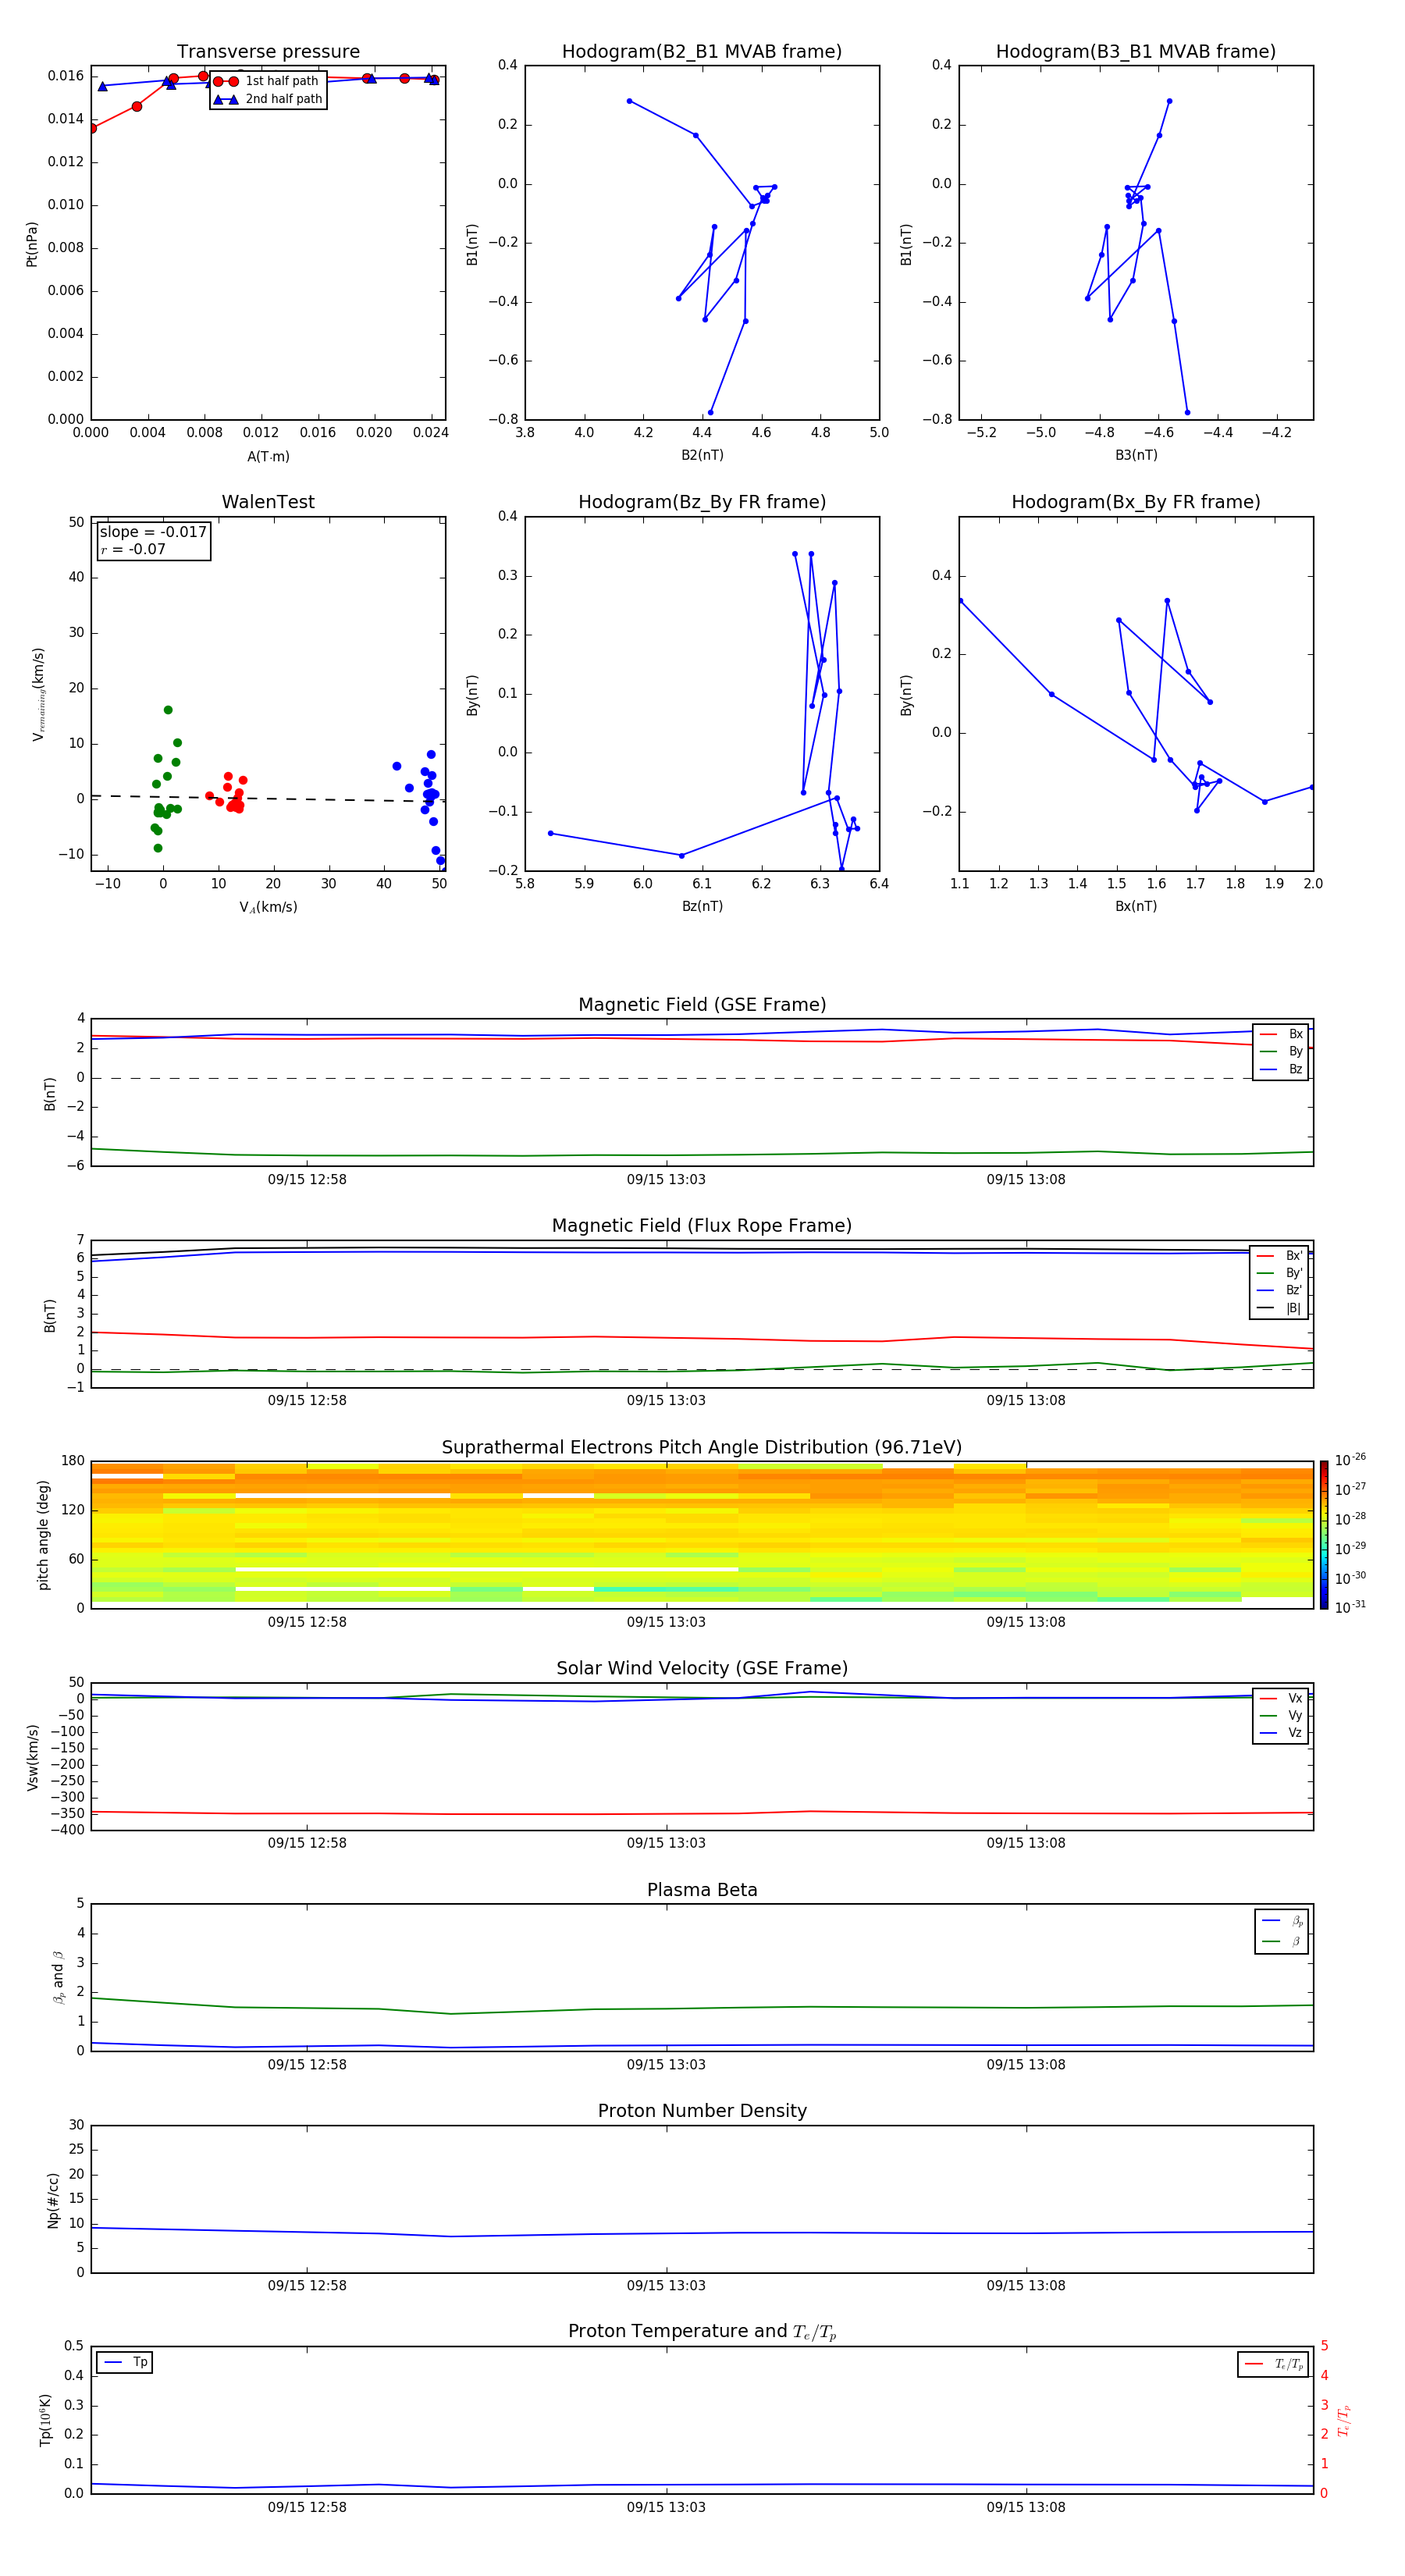
Task: Click the 'Magnetic Field (Flux Rope Frame)' title
Action: click(702, 1226)
